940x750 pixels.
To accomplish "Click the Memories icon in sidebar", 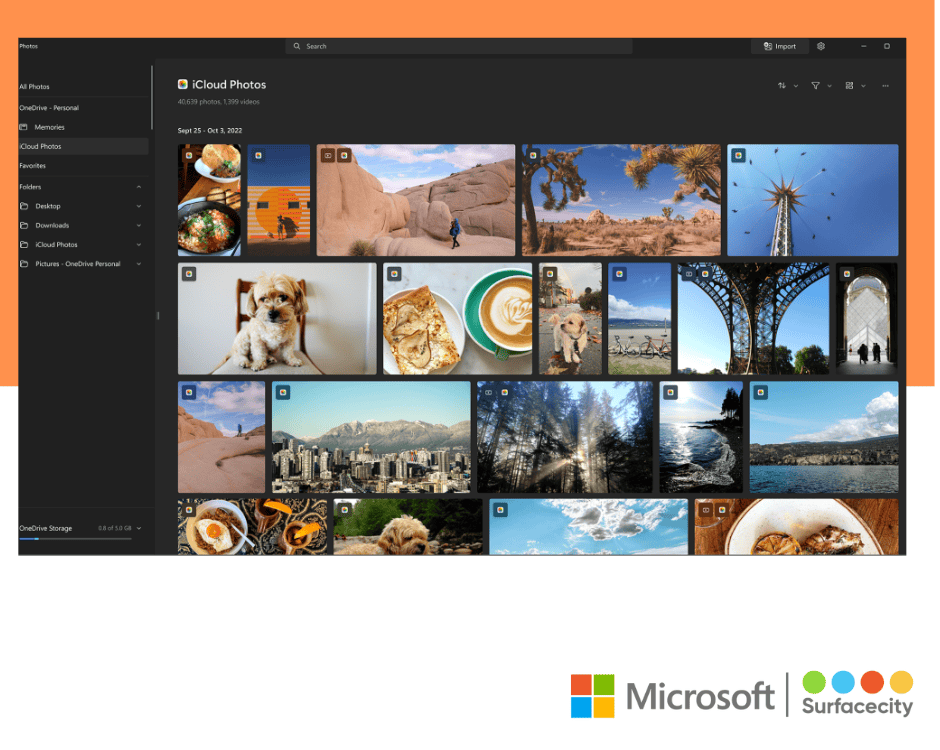I will [24, 127].
